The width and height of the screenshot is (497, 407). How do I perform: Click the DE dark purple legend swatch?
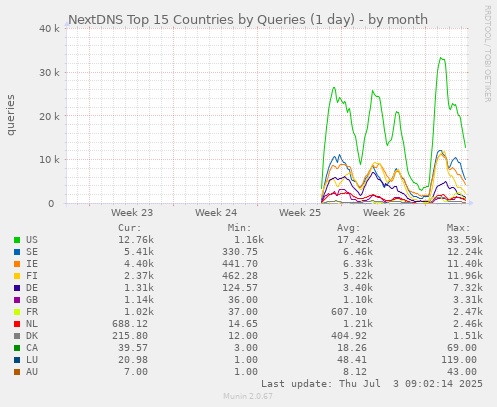[x=17, y=288]
